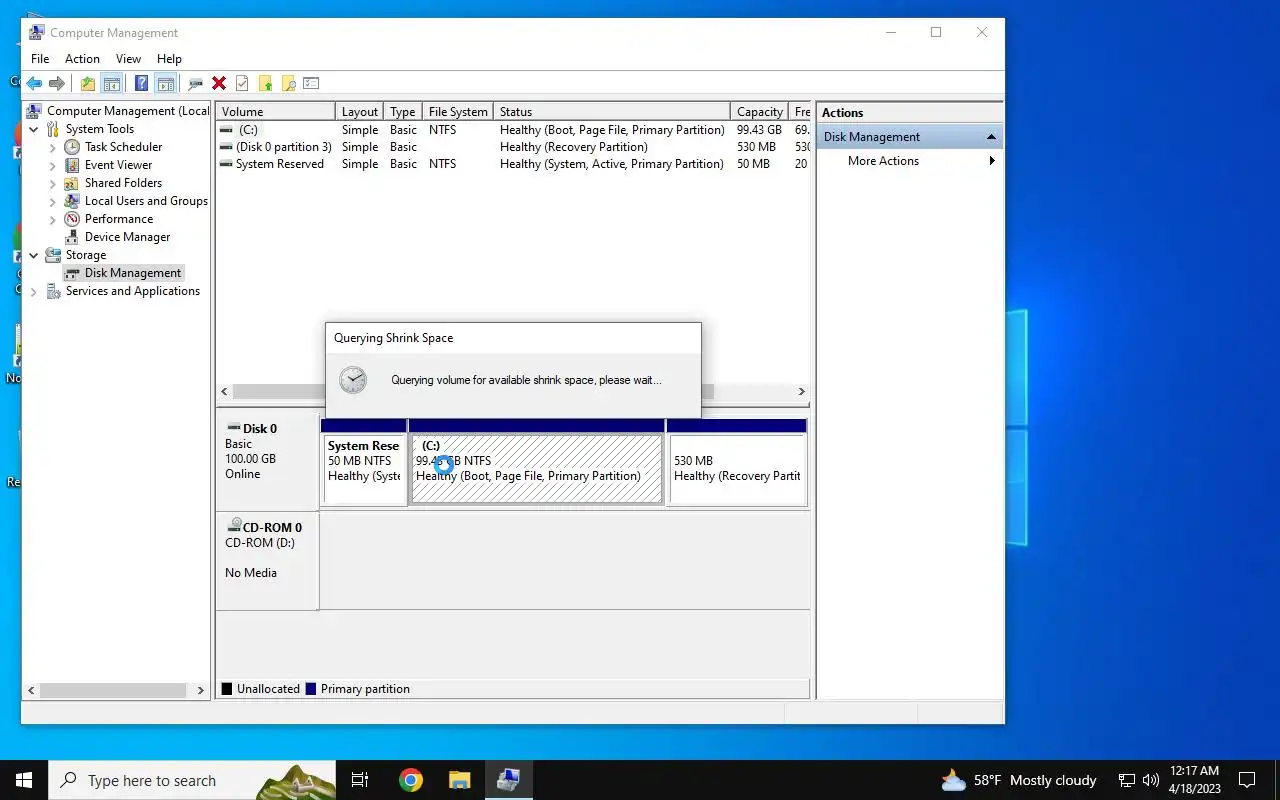The image size is (1280, 800).
Task: Open the Action menu
Action: pyautogui.click(x=82, y=59)
